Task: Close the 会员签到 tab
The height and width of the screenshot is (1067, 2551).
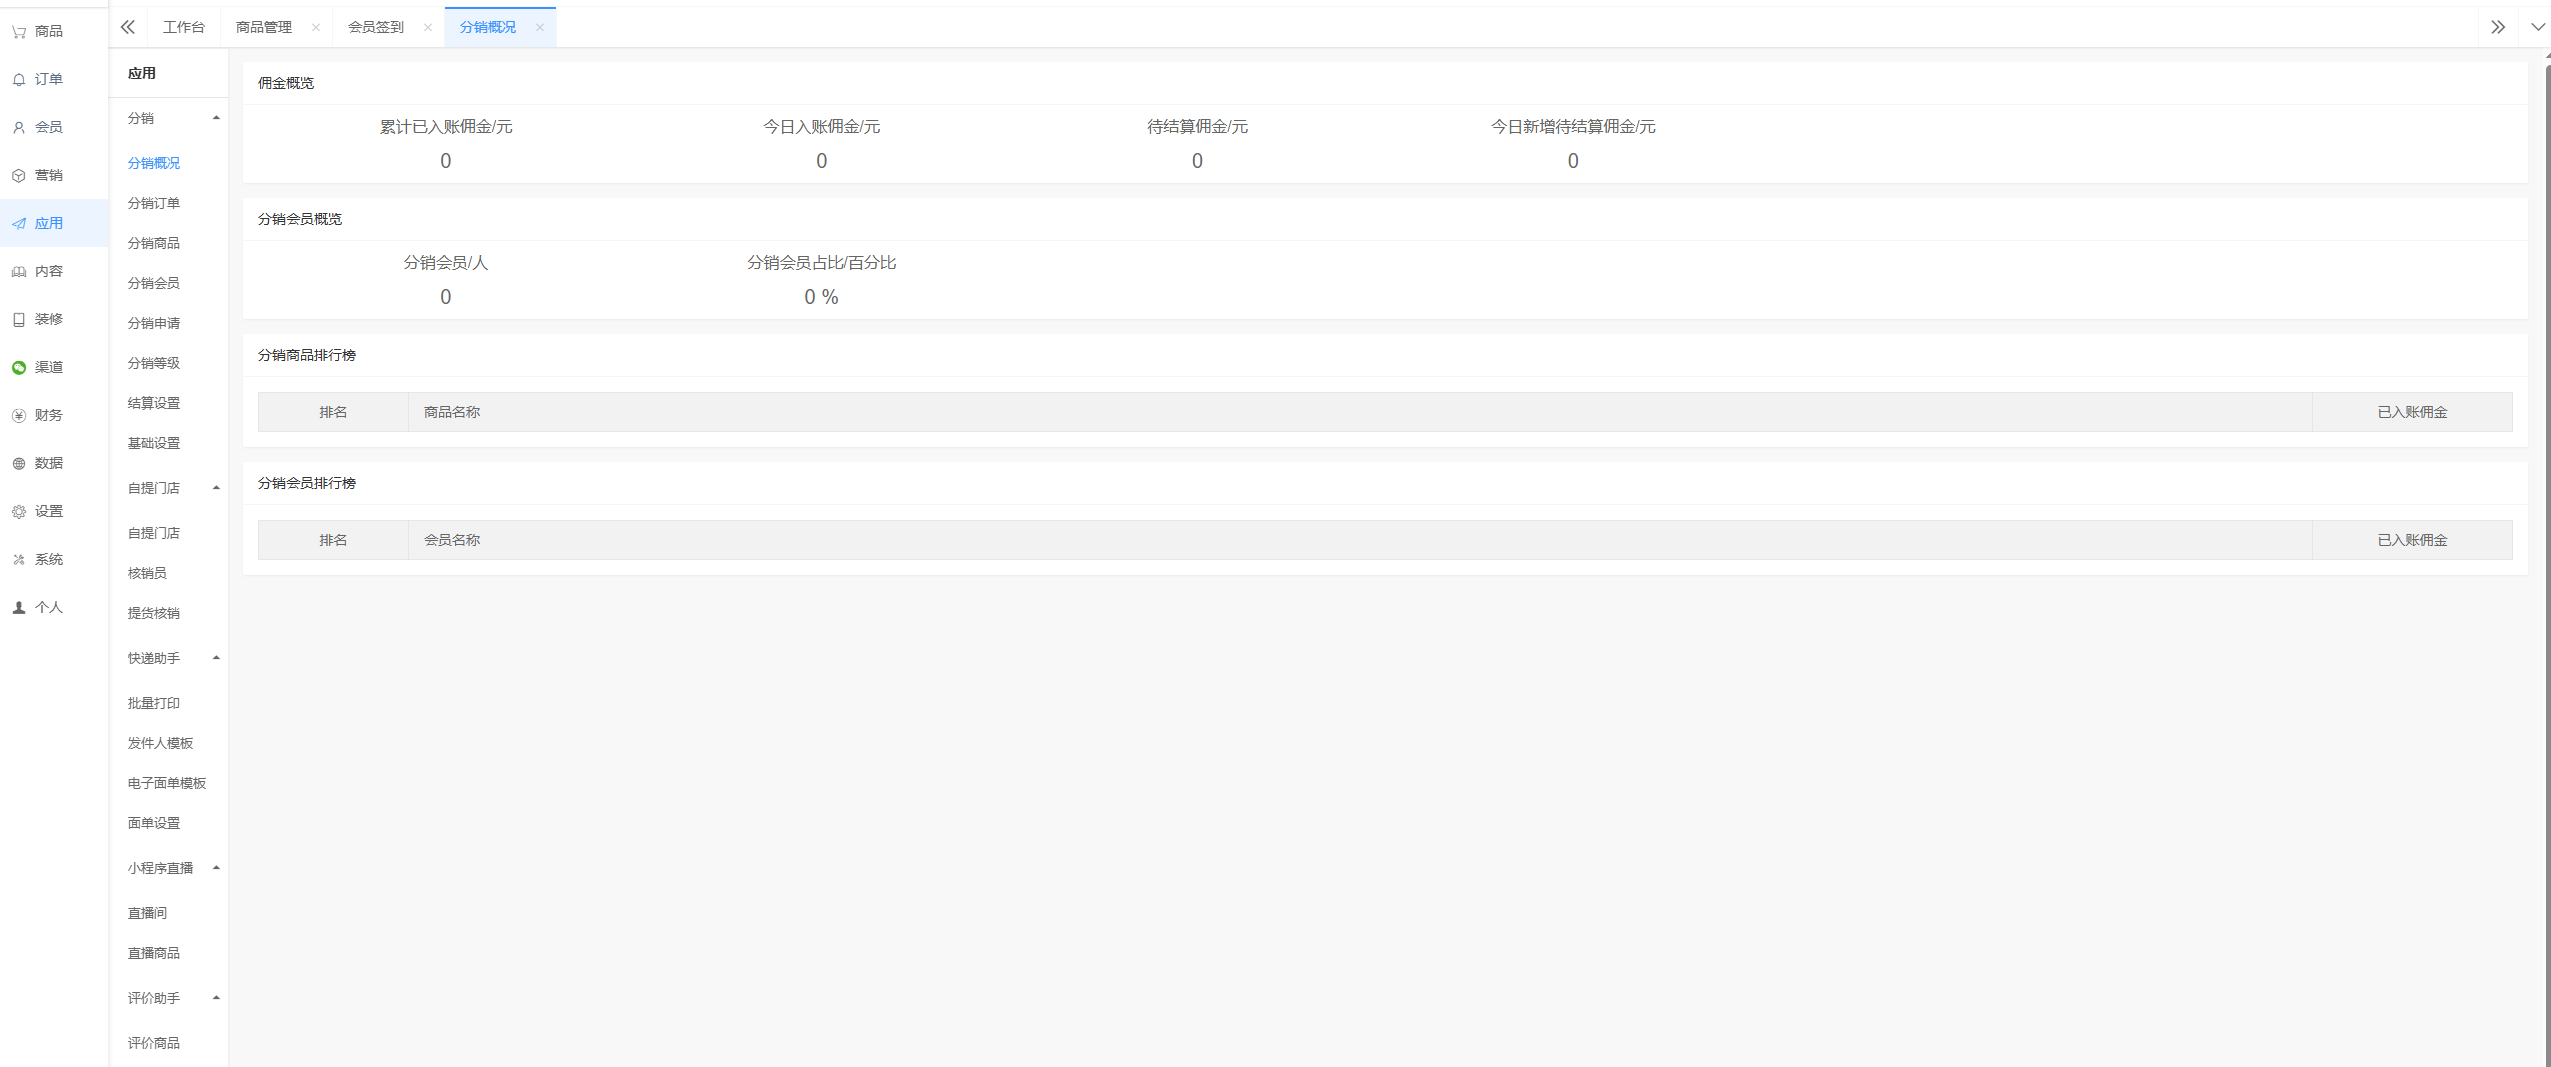Action: tap(428, 27)
